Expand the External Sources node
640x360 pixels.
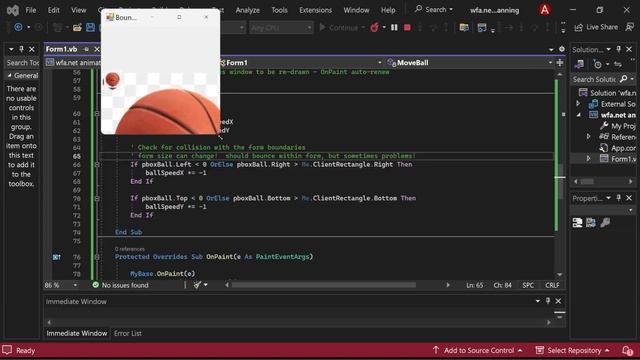[578, 104]
